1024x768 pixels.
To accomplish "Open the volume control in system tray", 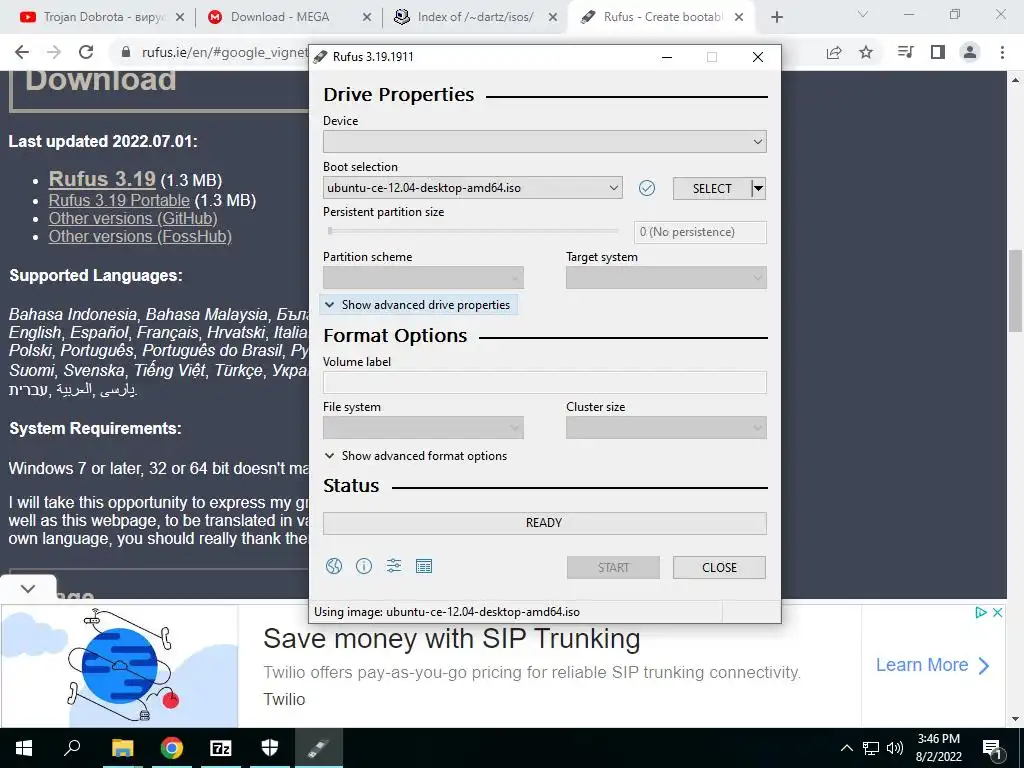I will (x=895, y=748).
